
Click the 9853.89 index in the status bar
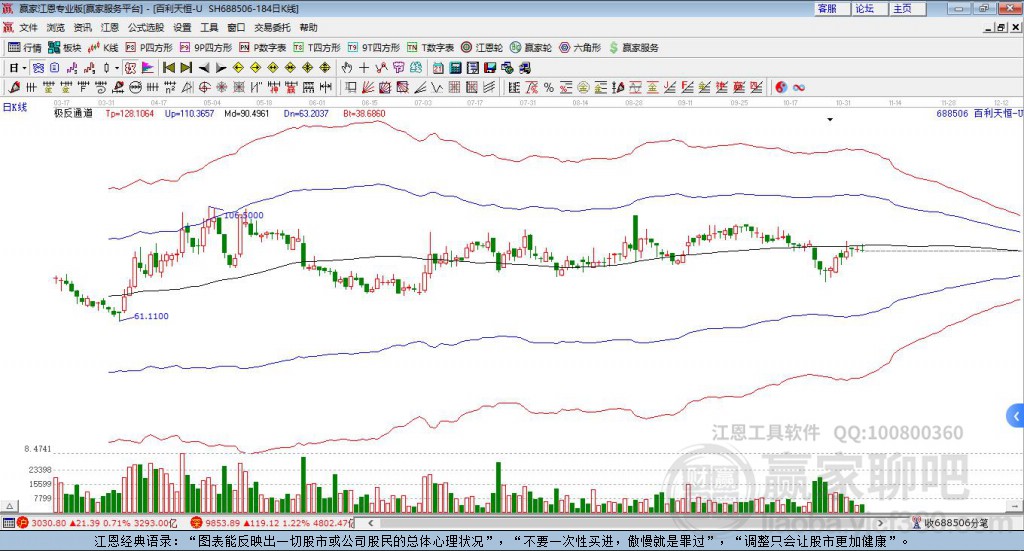223,523
